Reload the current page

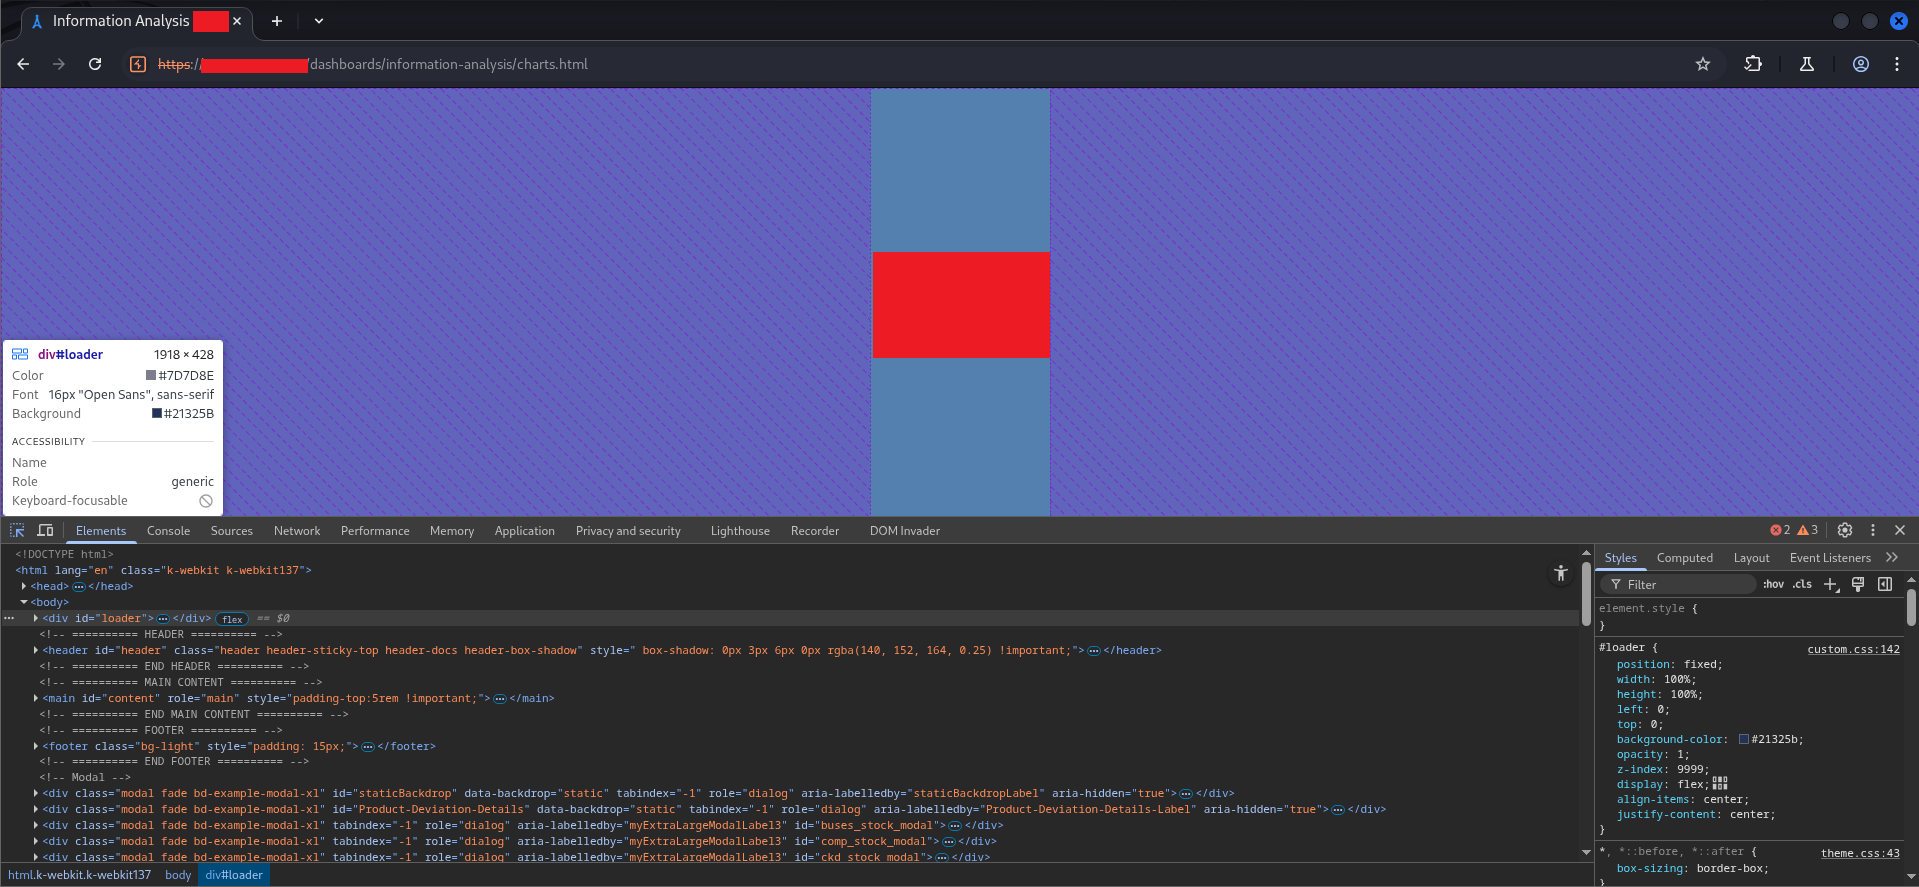[x=95, y=64]
